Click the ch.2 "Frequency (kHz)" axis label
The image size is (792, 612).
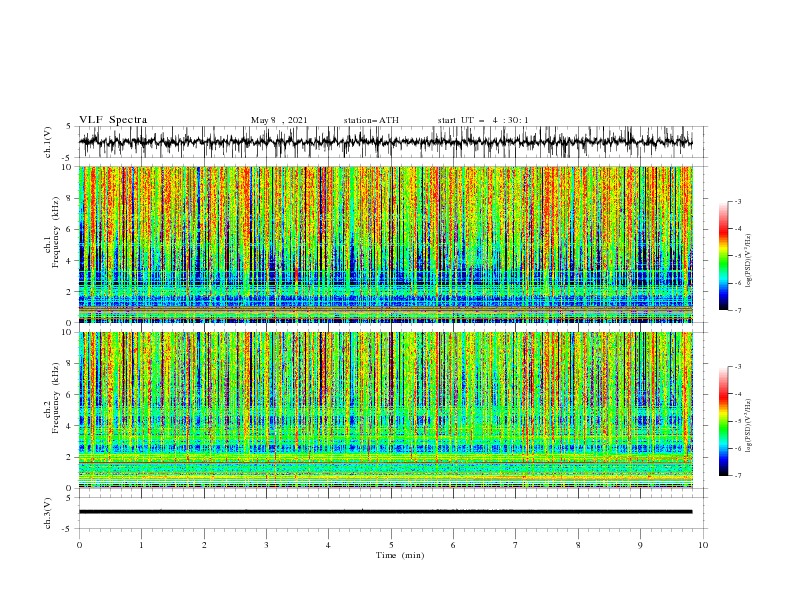tap(56, 397)
